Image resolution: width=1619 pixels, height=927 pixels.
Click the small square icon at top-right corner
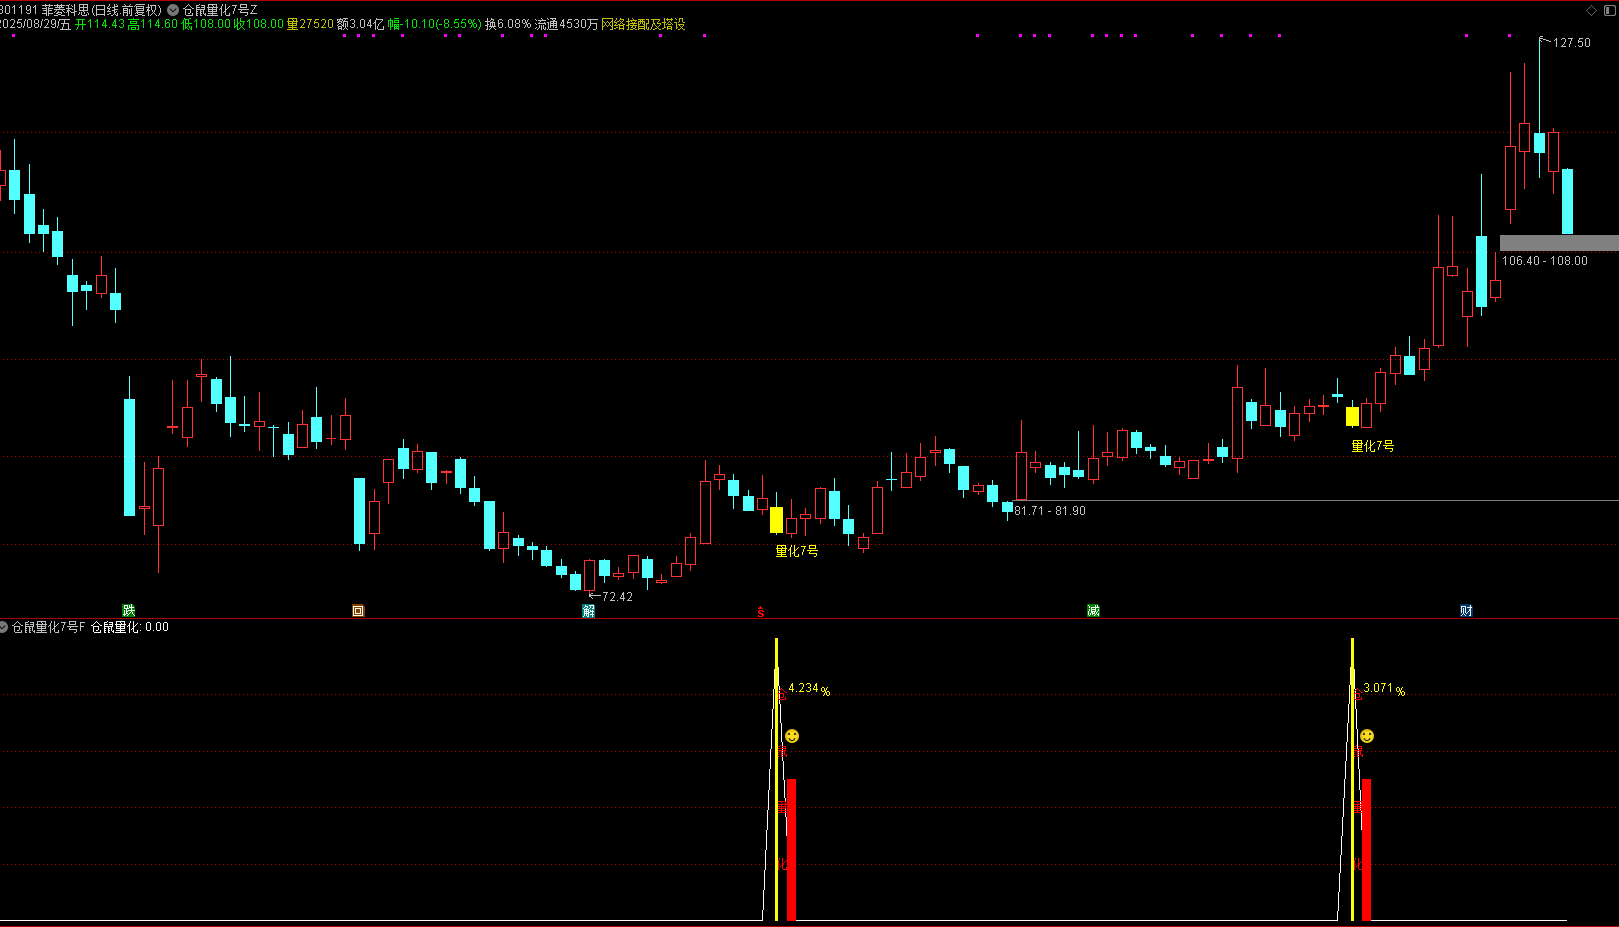pyautogui.click(x=1609, y=10)
